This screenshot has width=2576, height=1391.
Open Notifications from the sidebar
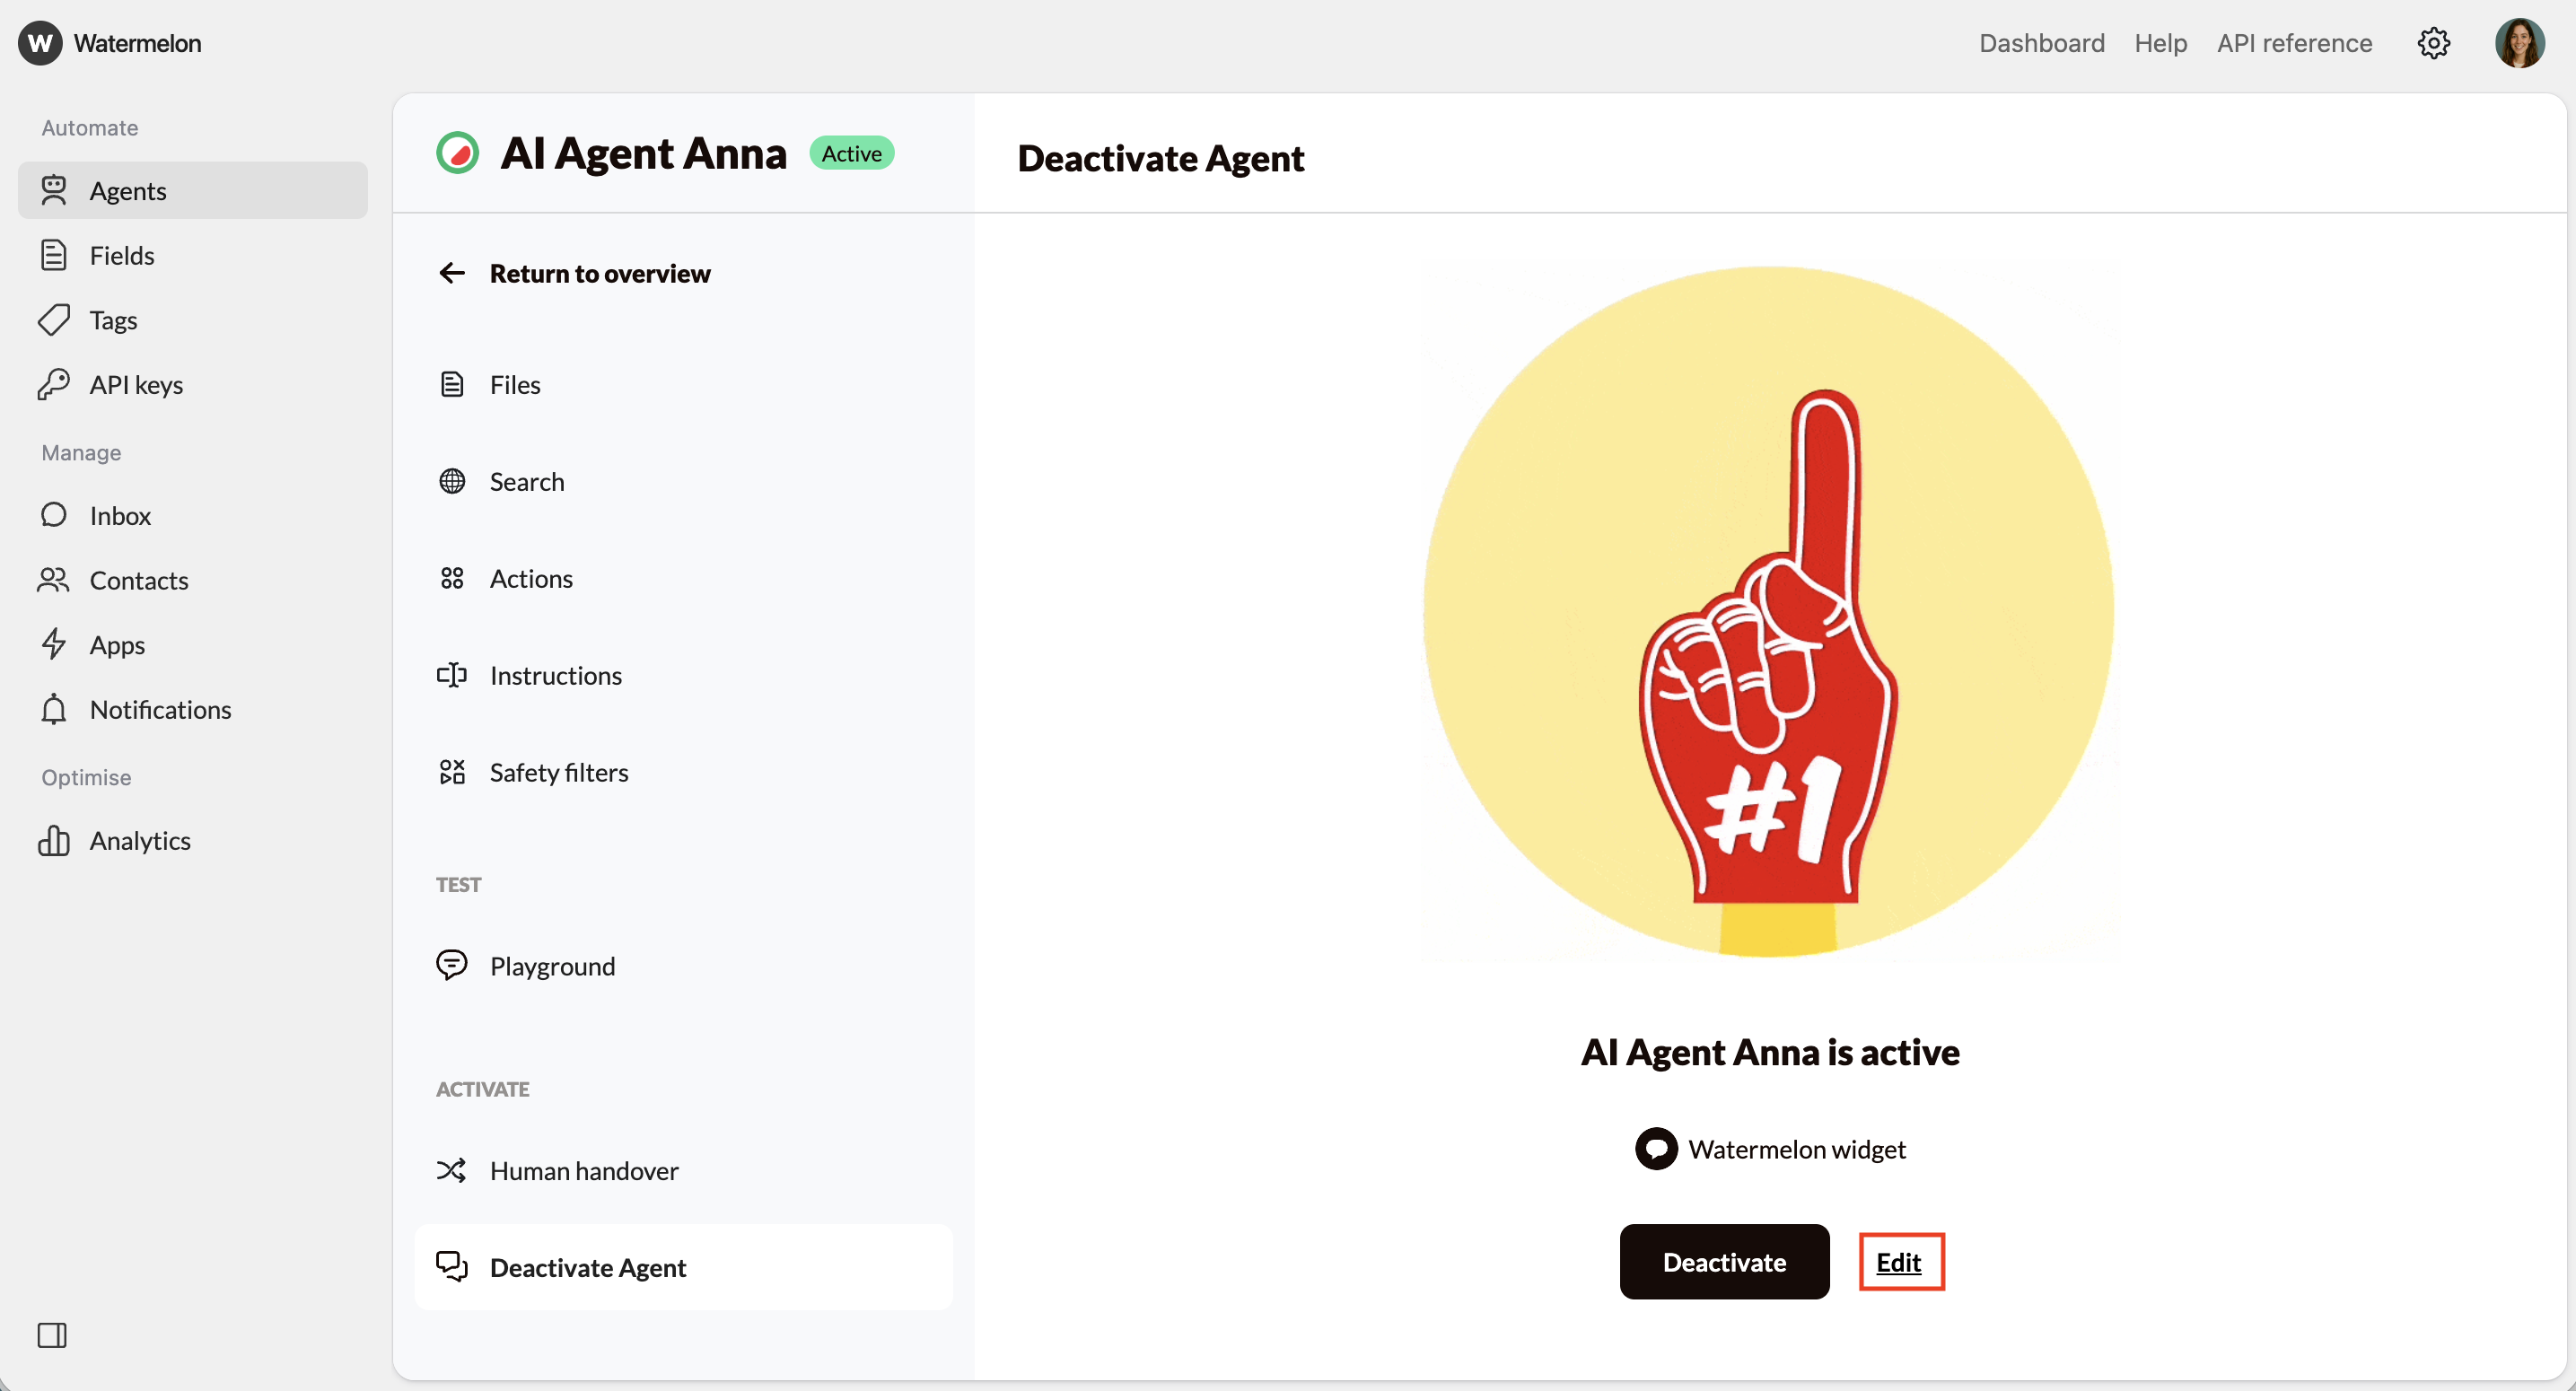tap(161, 710)
